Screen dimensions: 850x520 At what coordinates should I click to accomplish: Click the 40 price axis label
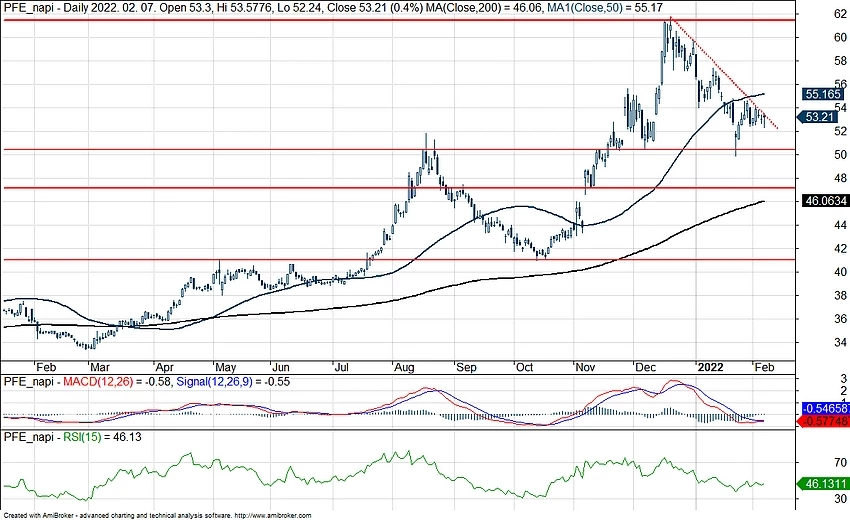point(840,272)
